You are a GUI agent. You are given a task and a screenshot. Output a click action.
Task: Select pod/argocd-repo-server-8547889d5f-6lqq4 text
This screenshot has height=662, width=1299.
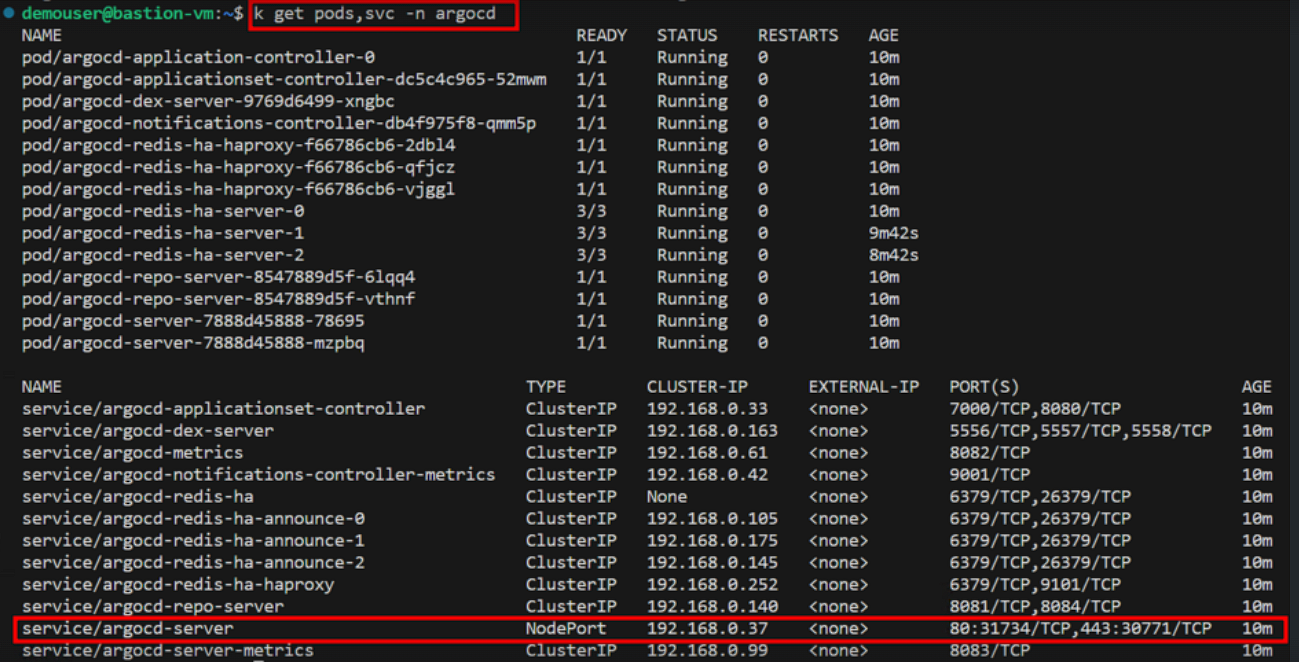[218, 277]
